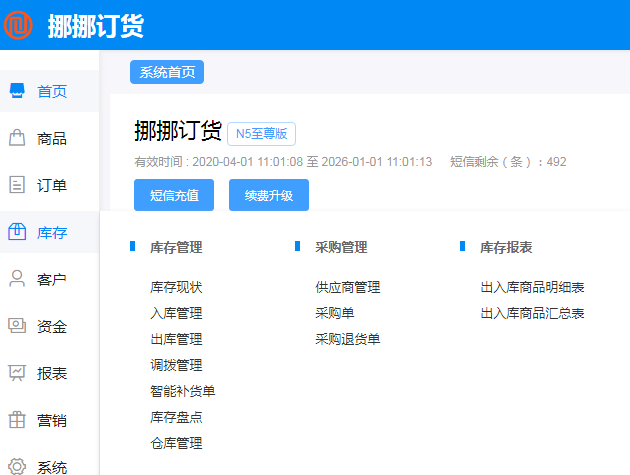Click the System (系统) gear icon
The height and width of the screenshot is (475, 630).
(17, 466)
